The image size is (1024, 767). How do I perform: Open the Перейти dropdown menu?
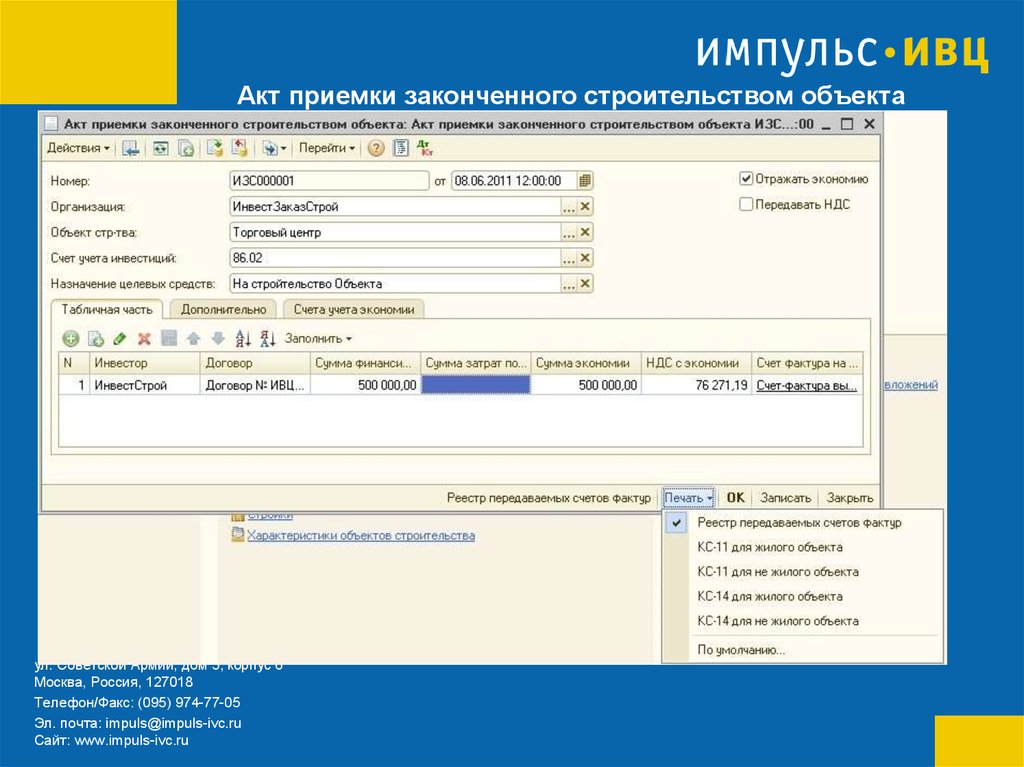pyautogui.click(x=327, y=148)
